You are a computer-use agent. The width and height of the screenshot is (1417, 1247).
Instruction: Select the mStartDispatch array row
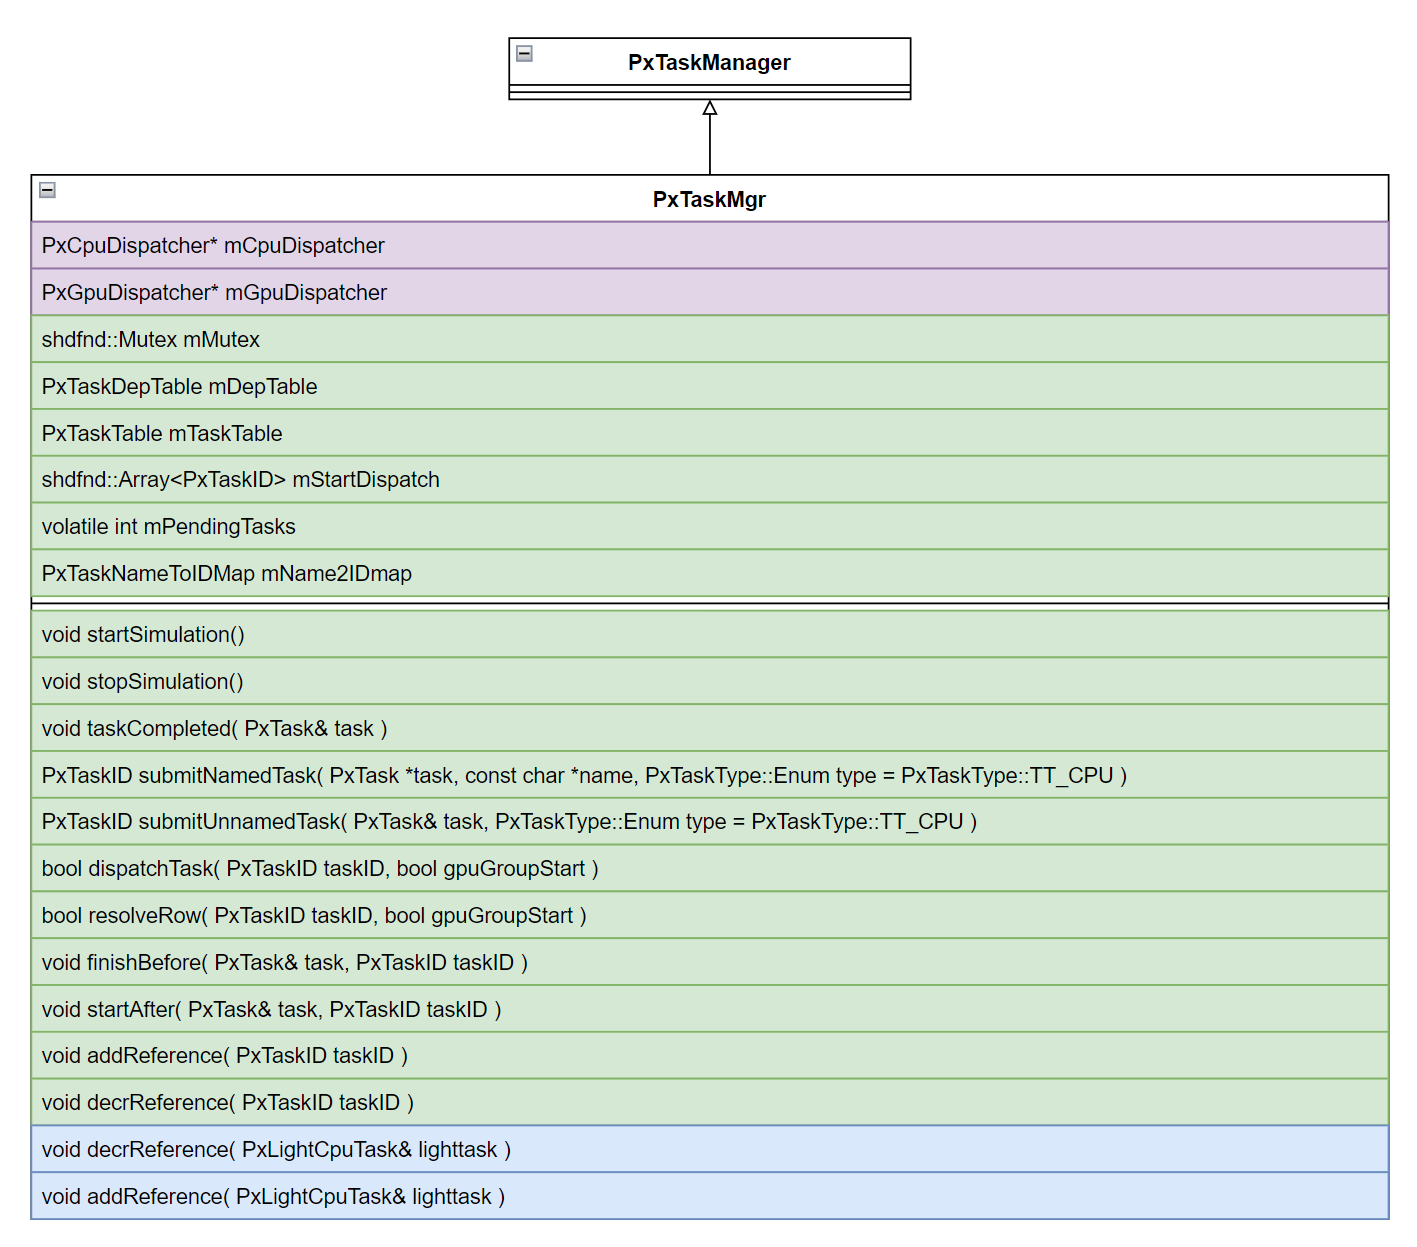pyautogui.click(x=241, y=480)
